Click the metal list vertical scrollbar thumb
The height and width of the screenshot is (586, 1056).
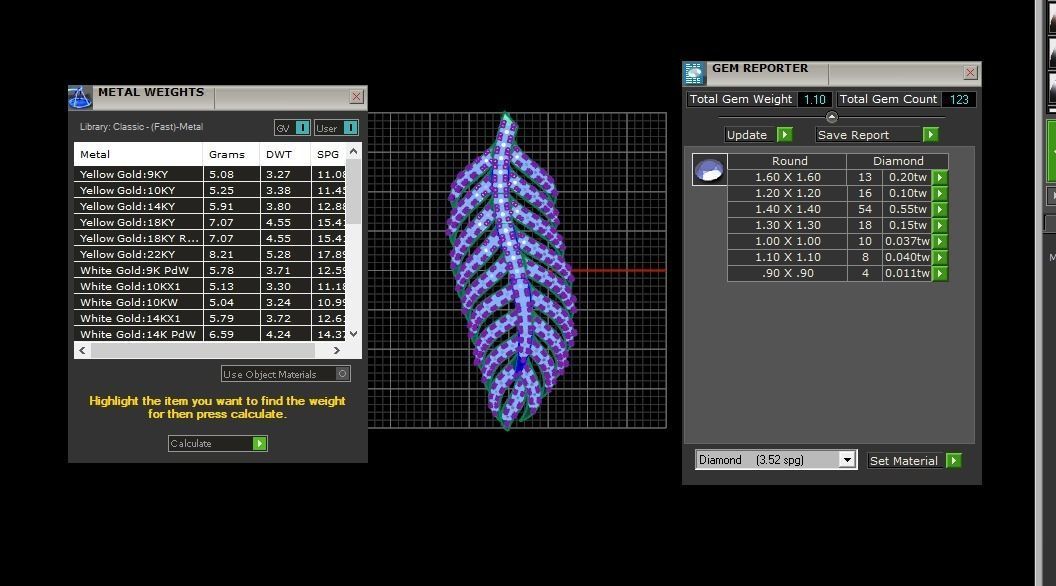pyautogui.click(x=354, y=191)
